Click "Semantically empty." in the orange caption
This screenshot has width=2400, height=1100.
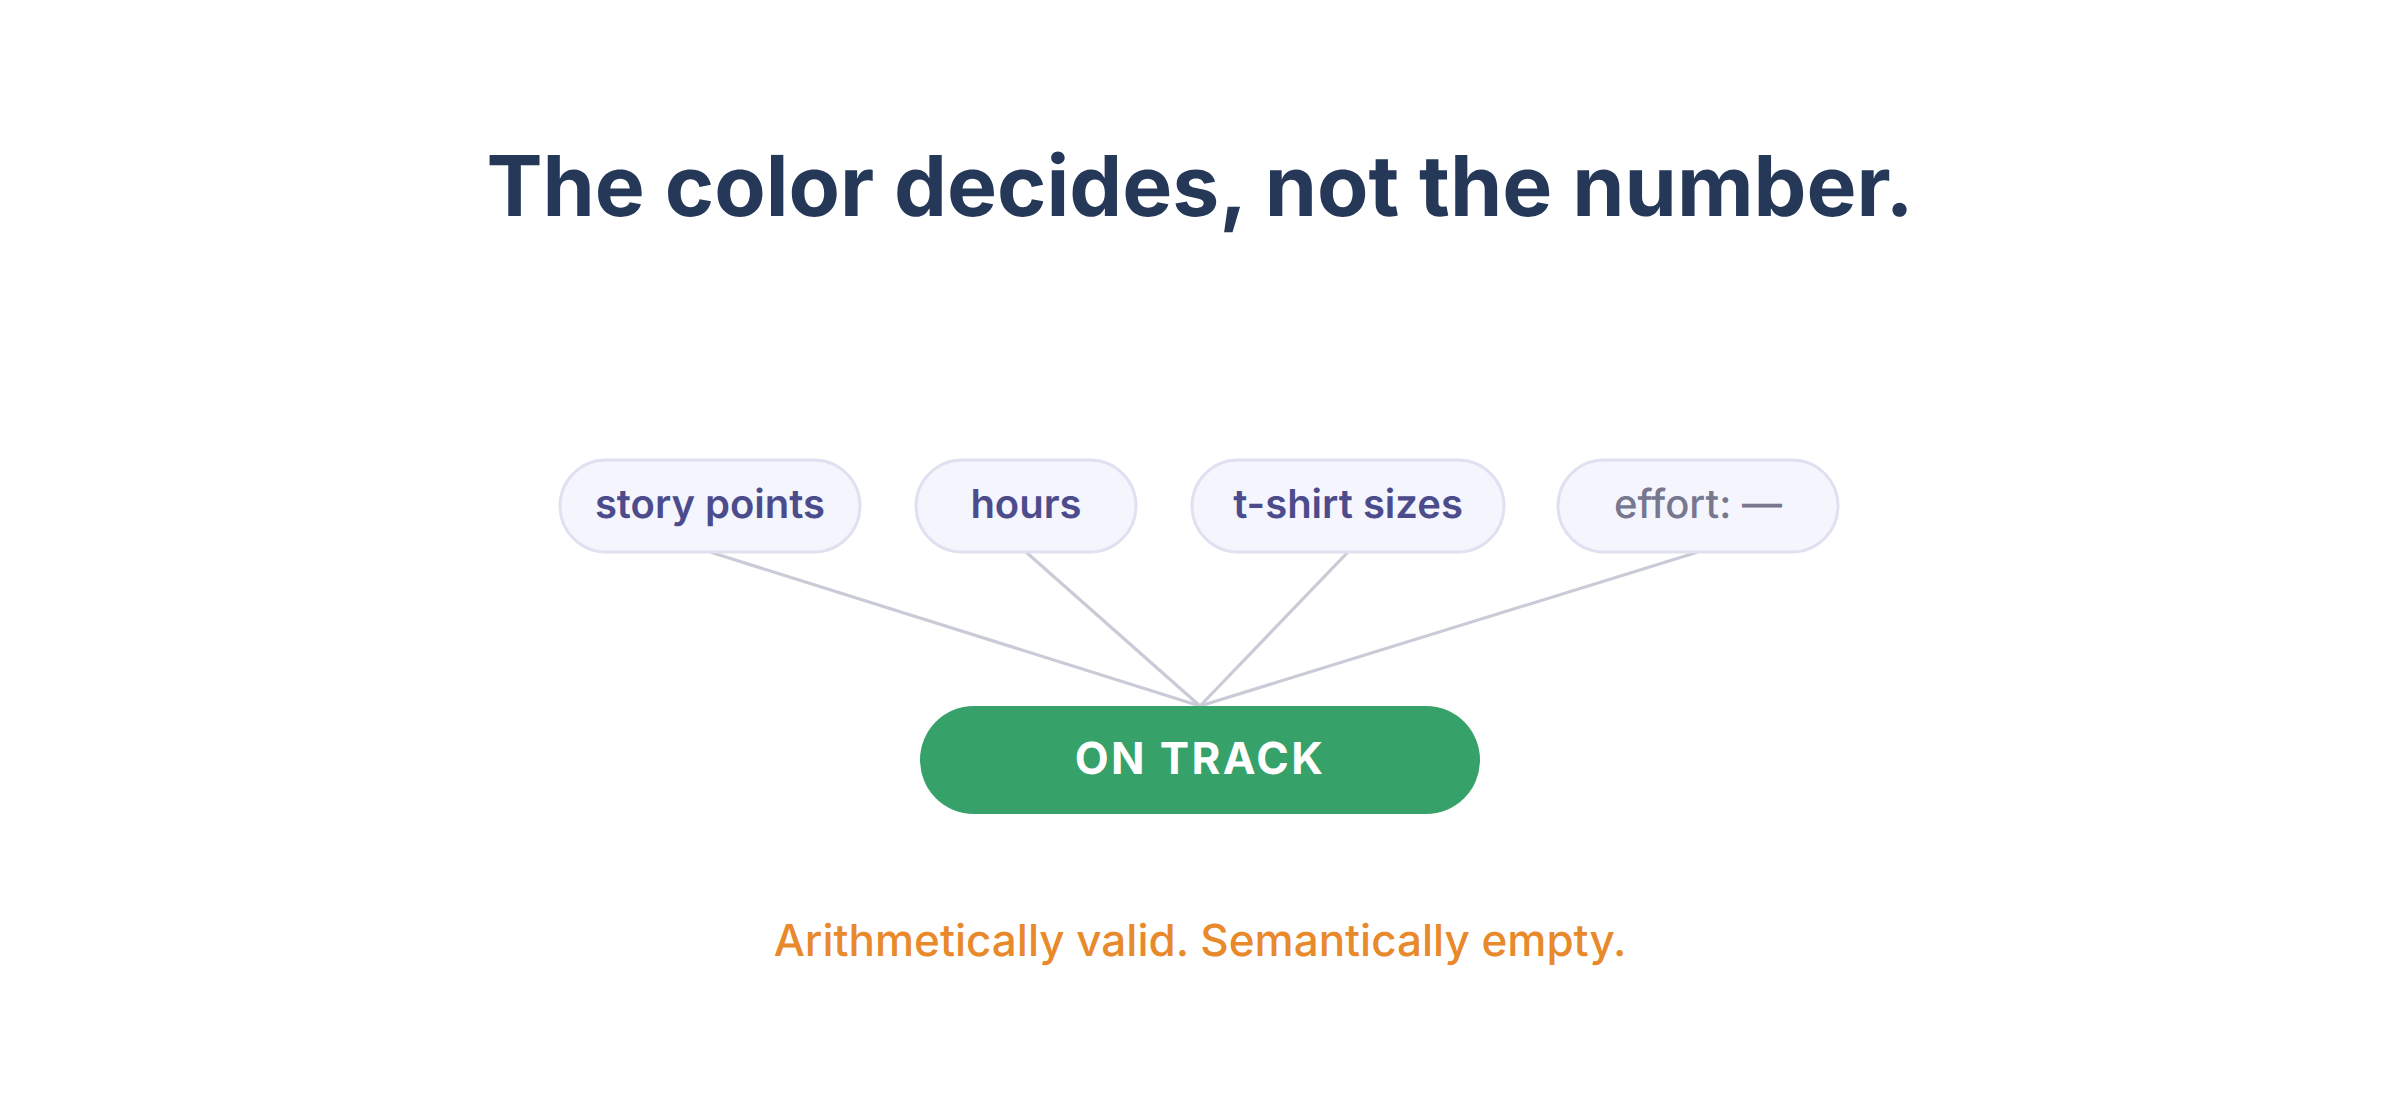[1413, 942]
